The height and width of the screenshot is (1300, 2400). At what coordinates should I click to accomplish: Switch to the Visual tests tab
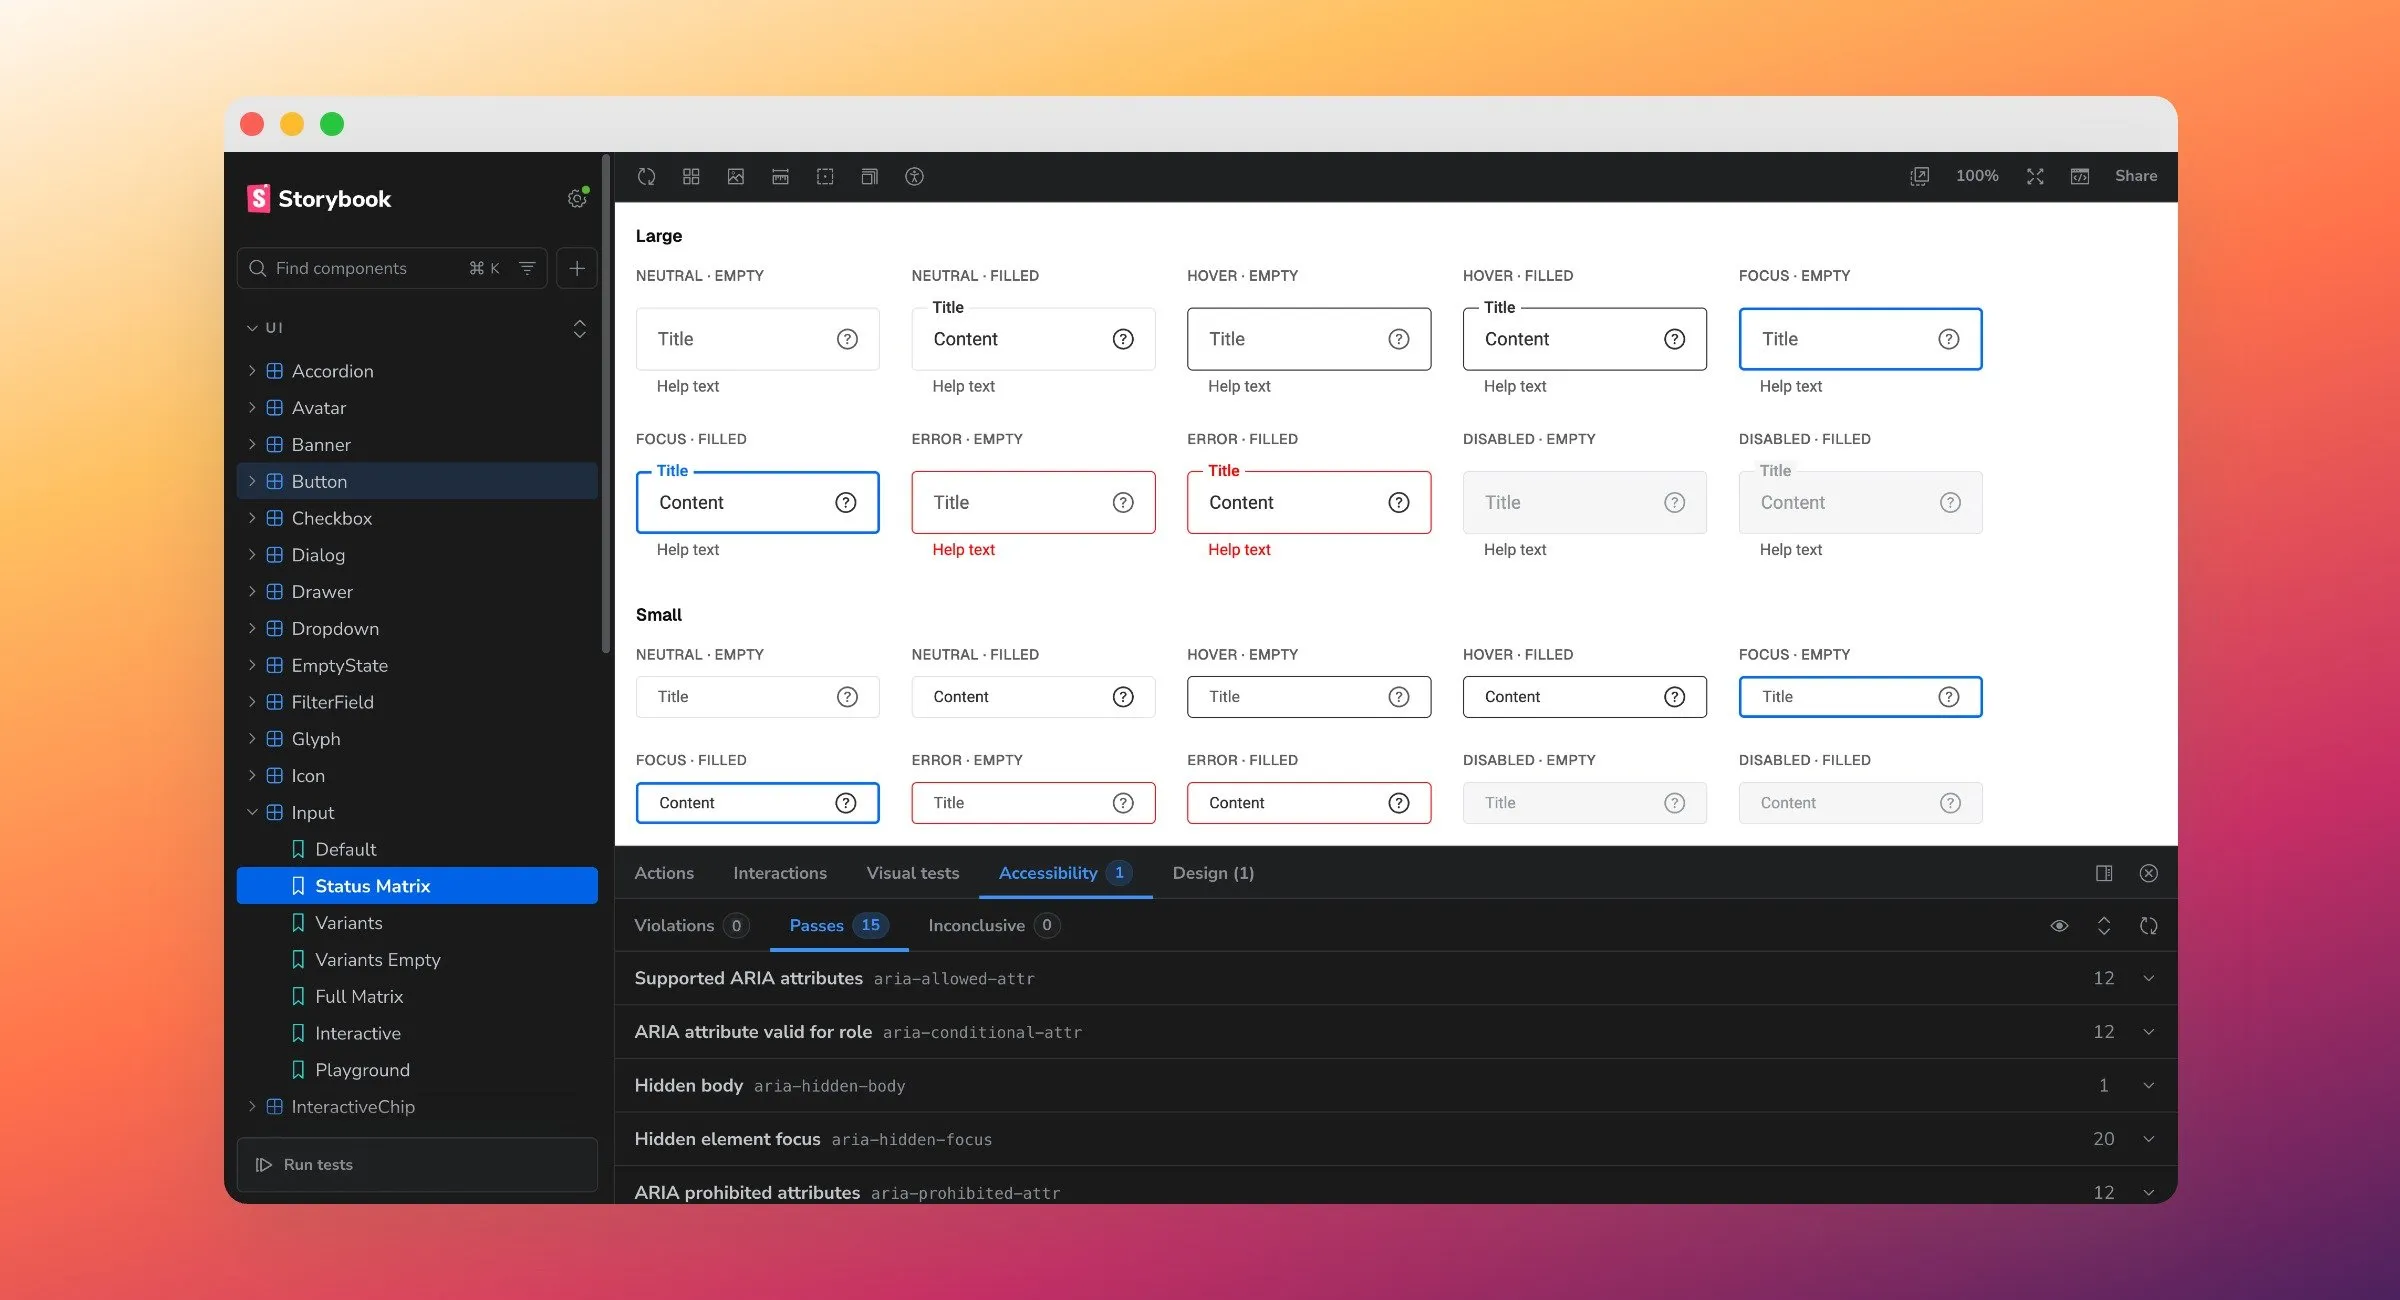click(x=912, y=873)
